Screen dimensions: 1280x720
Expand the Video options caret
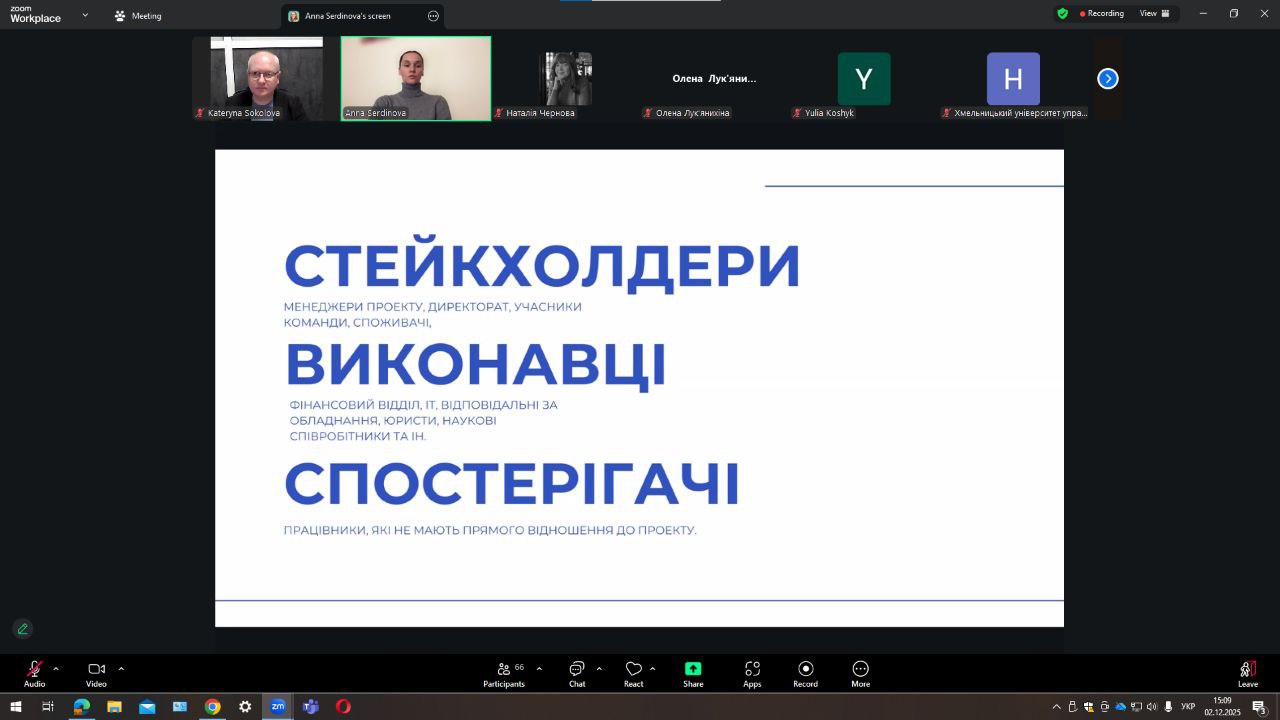[x=121, y=669]
